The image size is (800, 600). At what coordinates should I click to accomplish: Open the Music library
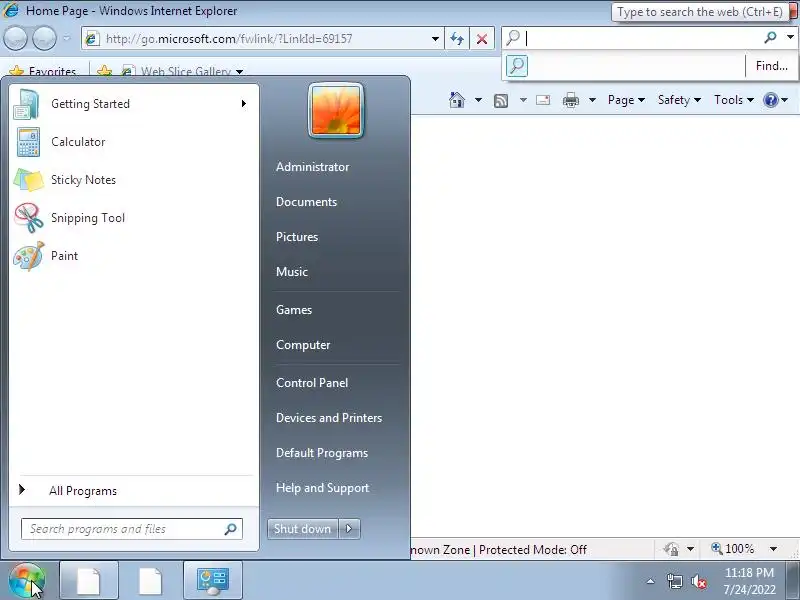tap(292, 272)
